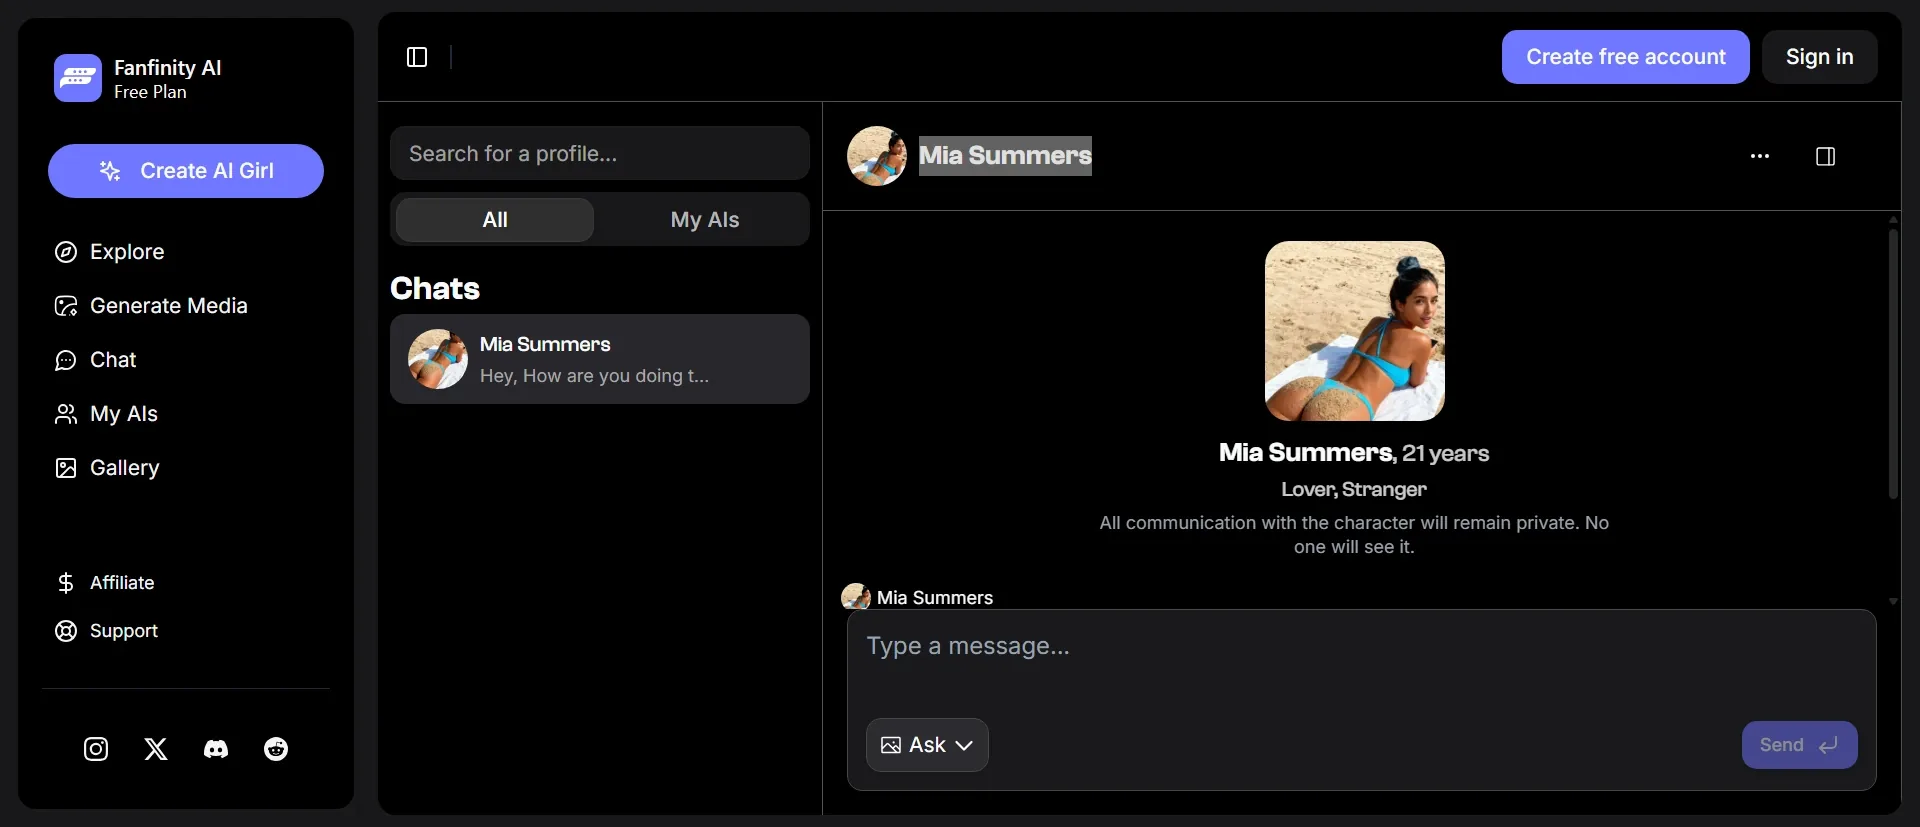Click Create free account button
The height and width of the screenshot is (827, 1920).
tap(1626, 57)
